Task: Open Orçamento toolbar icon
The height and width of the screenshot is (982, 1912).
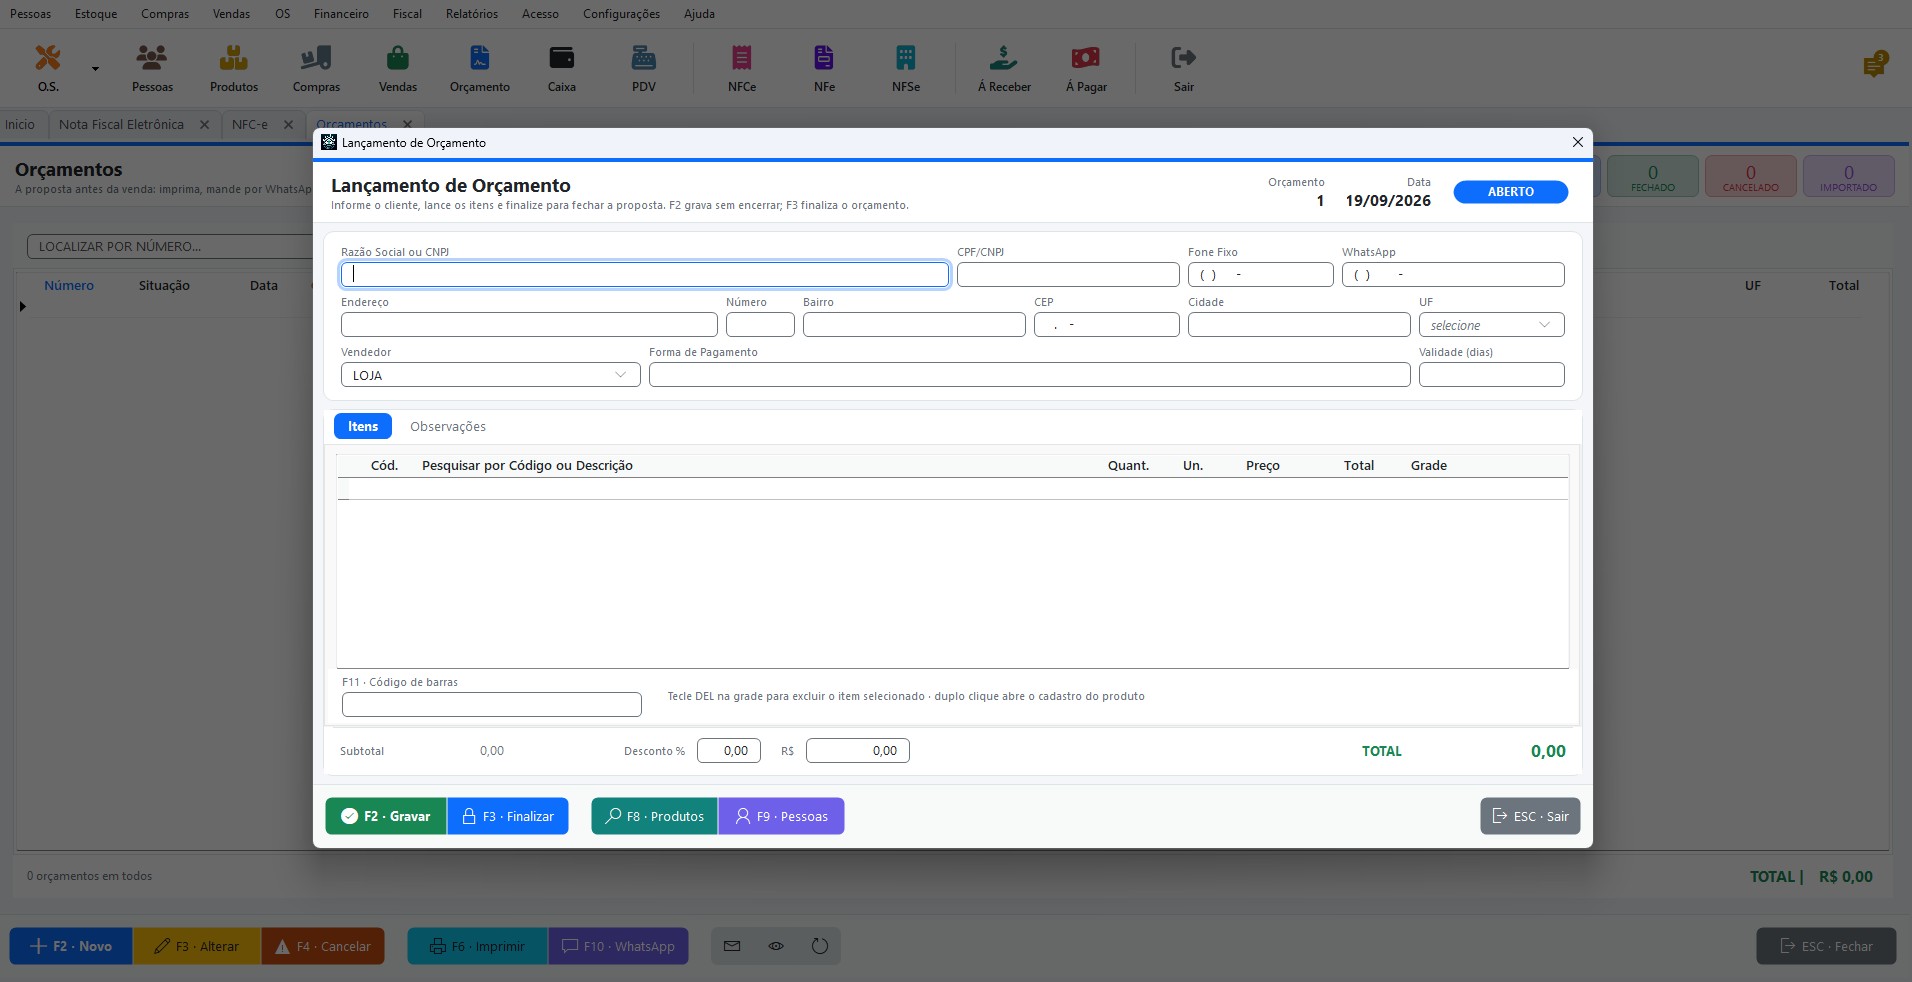Action: (x=480, y=67)
